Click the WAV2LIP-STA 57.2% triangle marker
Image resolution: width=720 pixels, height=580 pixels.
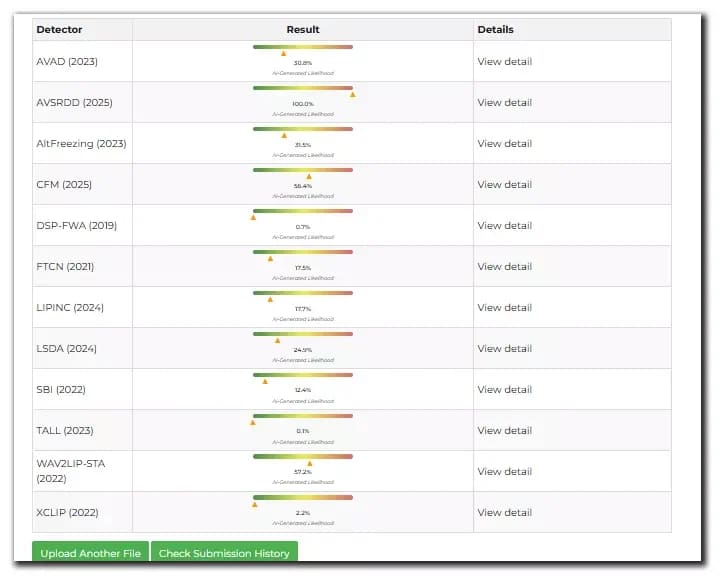click(310, 463)
